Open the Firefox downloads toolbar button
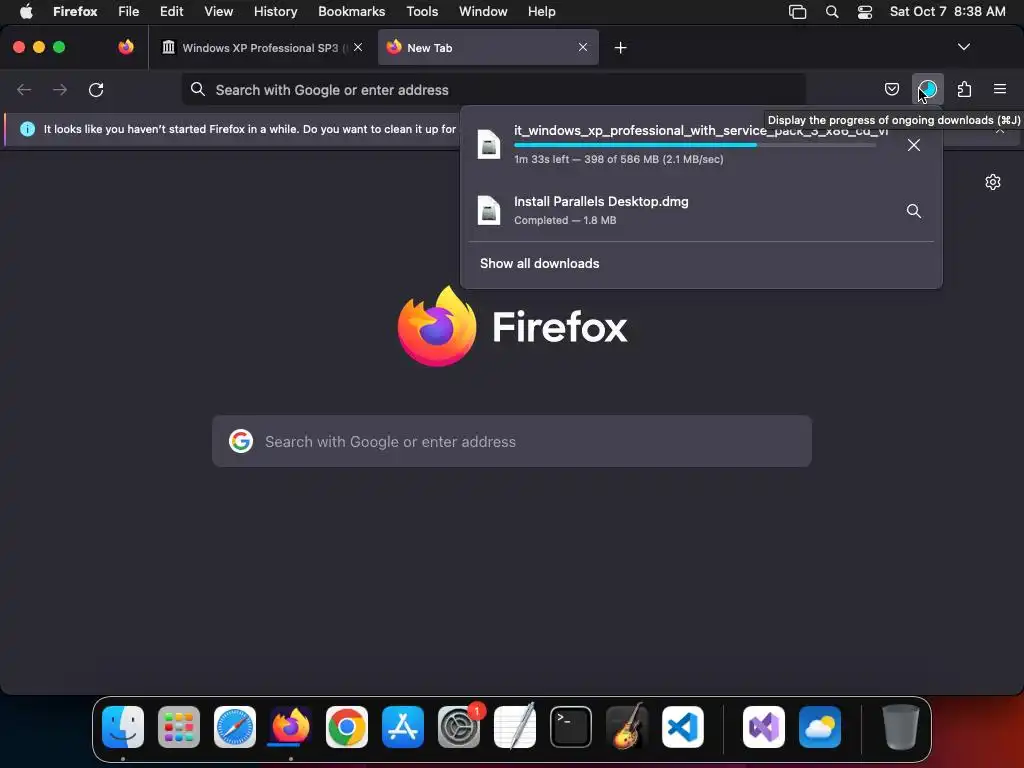Viewport: 1024px width, 768px height. 927,89
